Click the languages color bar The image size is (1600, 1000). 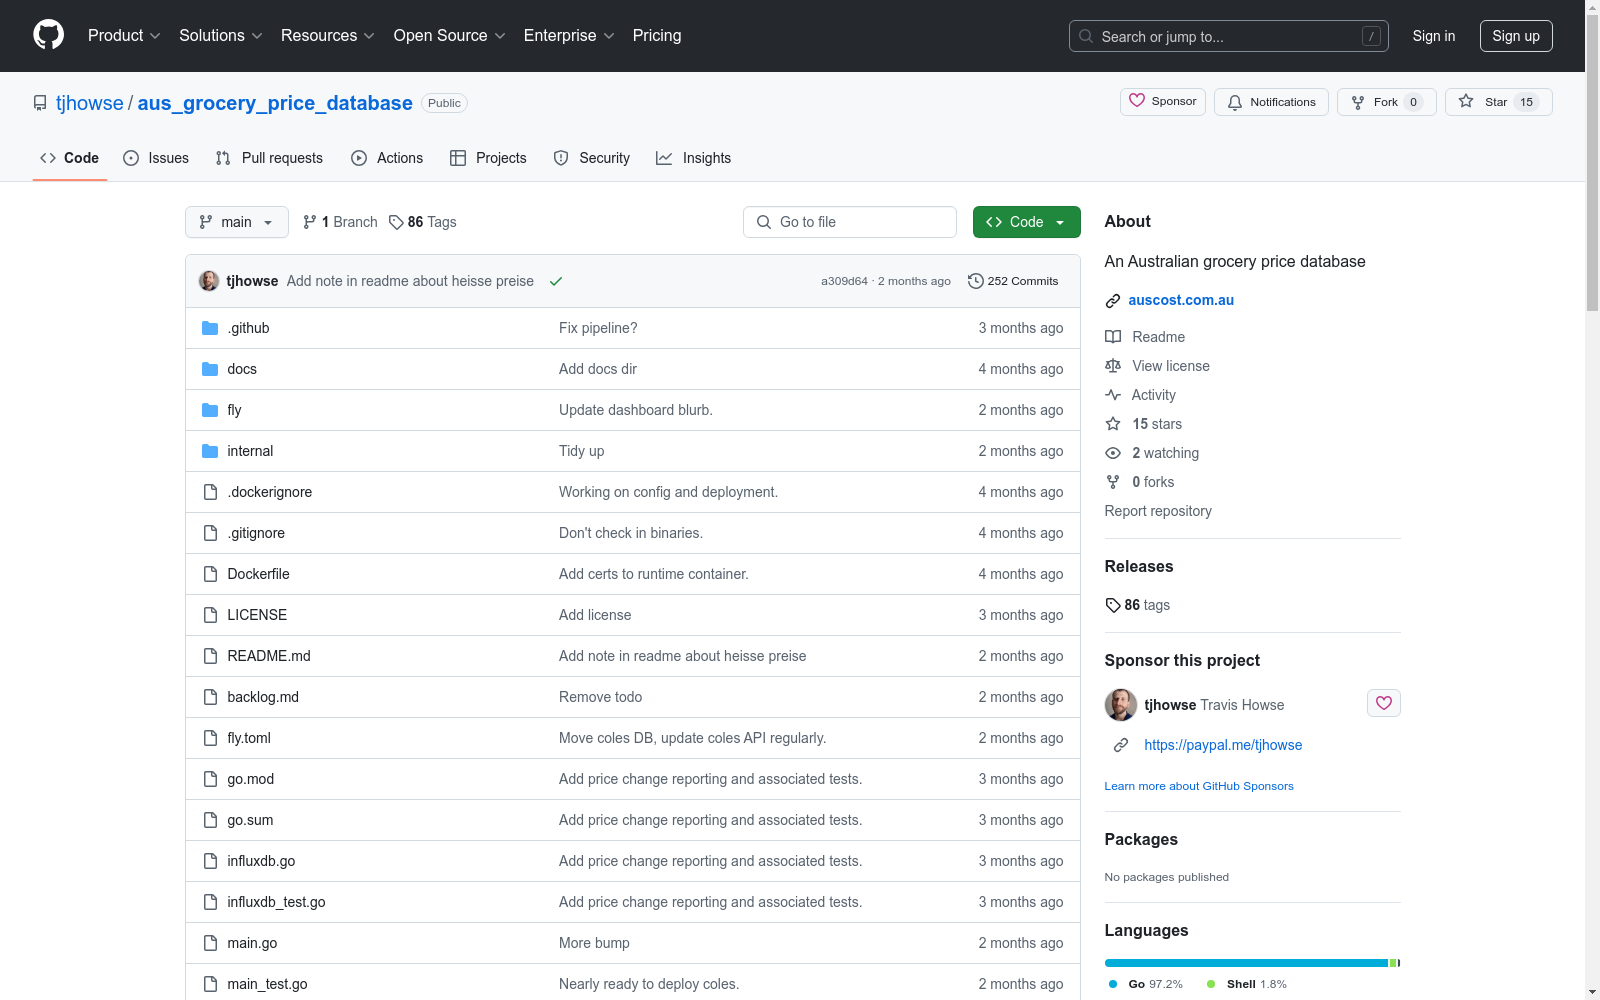click(x=1253, y=963)
